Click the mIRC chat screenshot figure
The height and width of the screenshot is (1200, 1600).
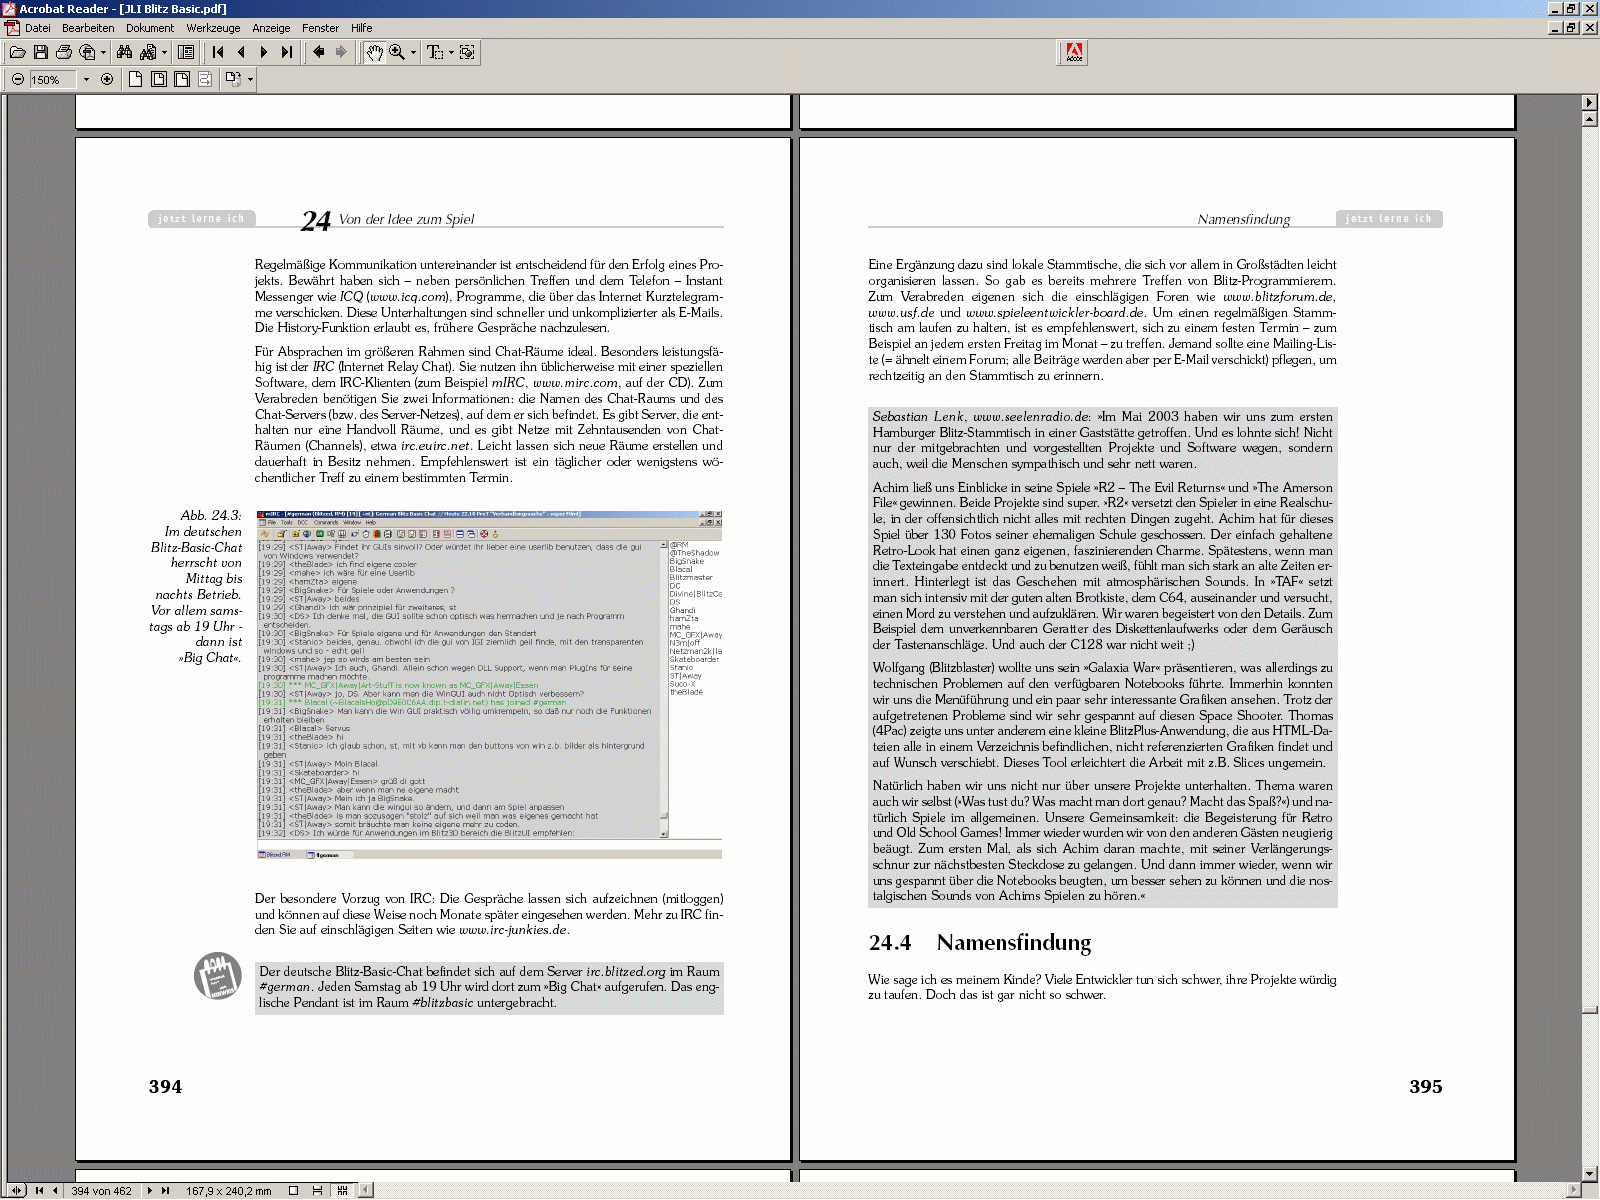(x=489, y=685)
